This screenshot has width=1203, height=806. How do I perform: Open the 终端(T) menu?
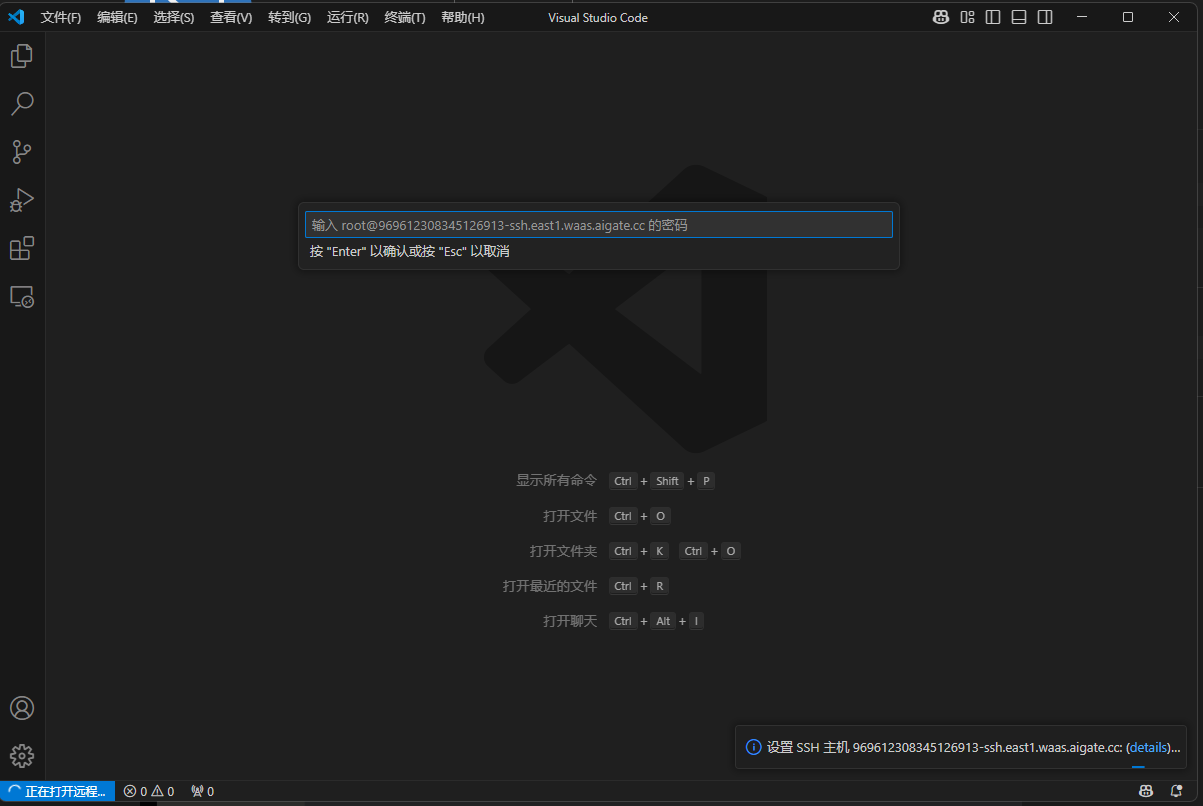click(404, 18)
